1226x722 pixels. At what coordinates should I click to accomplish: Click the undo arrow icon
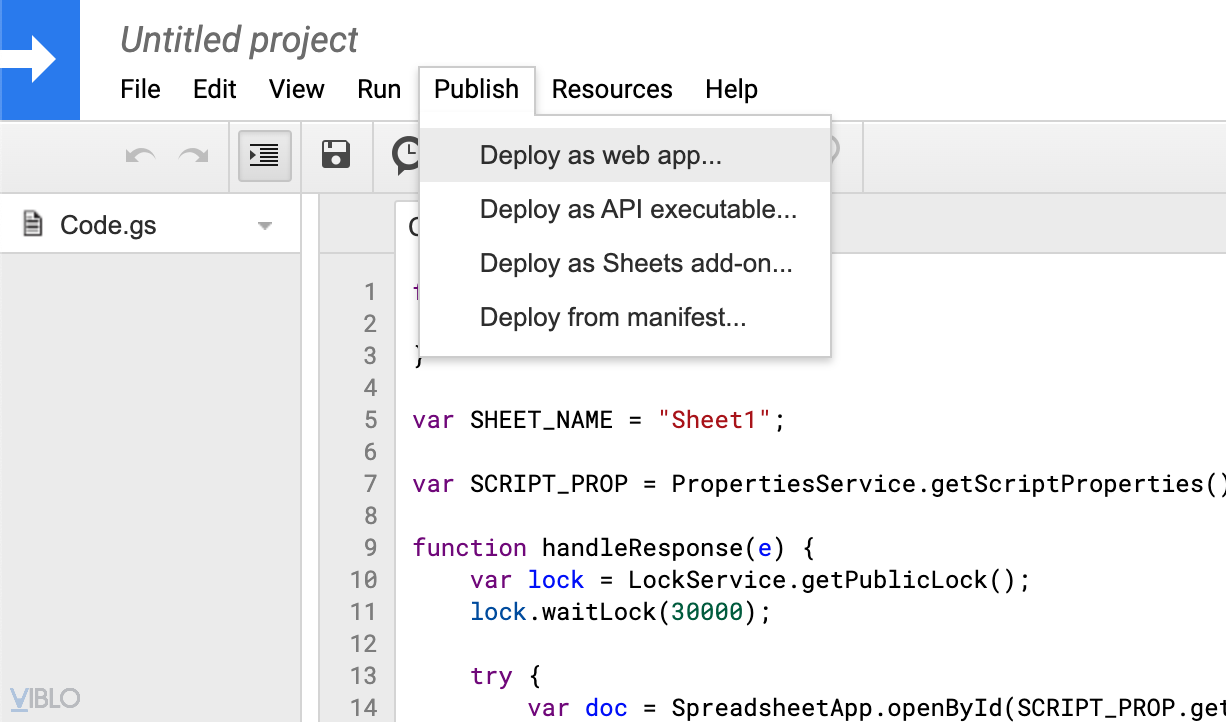(140, 155)
